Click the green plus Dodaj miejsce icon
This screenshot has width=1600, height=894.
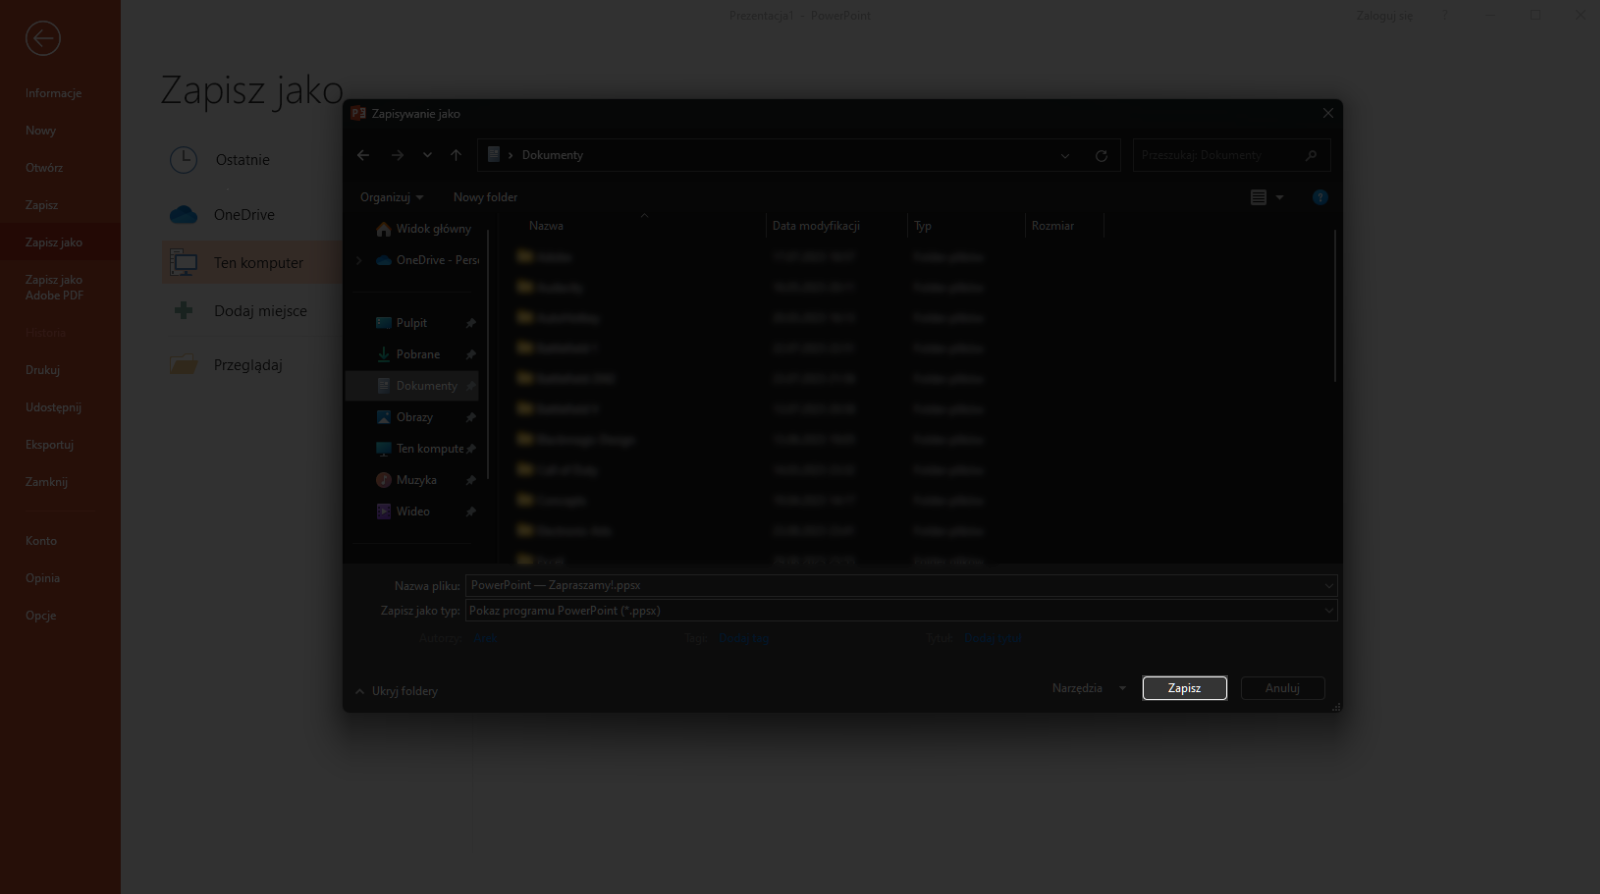click(x=183, y=311)
